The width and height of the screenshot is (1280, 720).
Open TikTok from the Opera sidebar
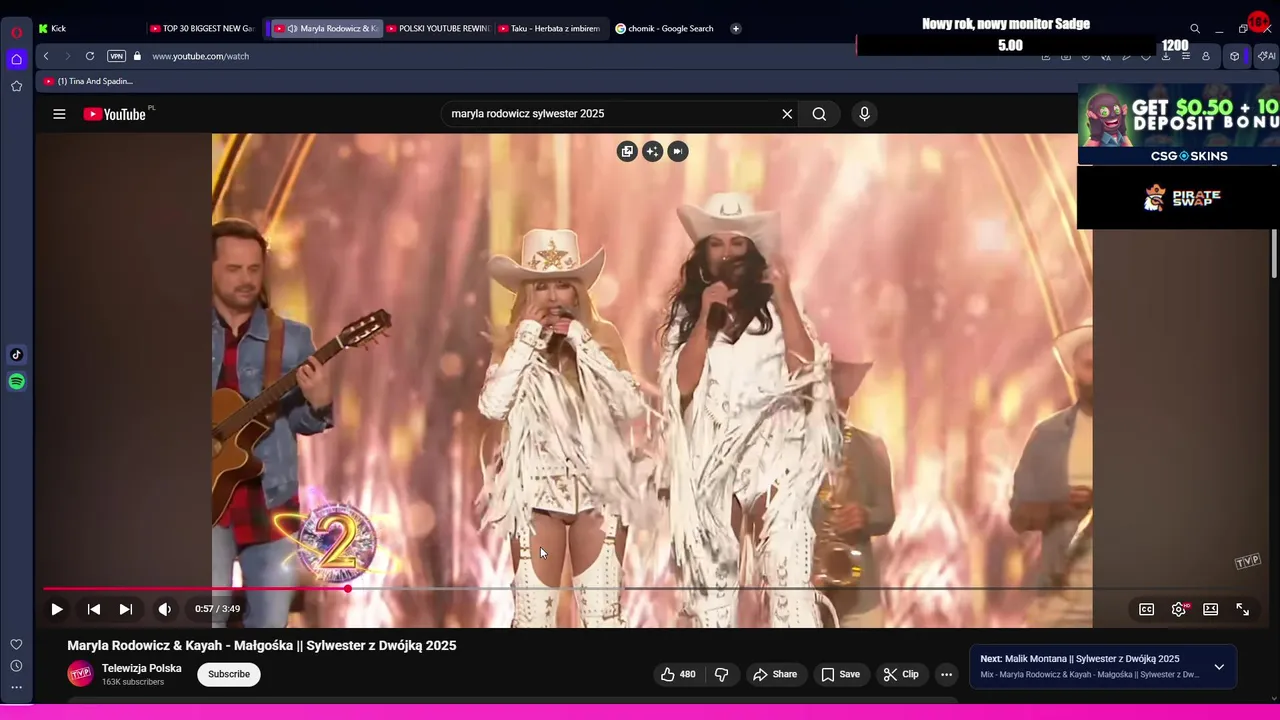click(16, 354)
